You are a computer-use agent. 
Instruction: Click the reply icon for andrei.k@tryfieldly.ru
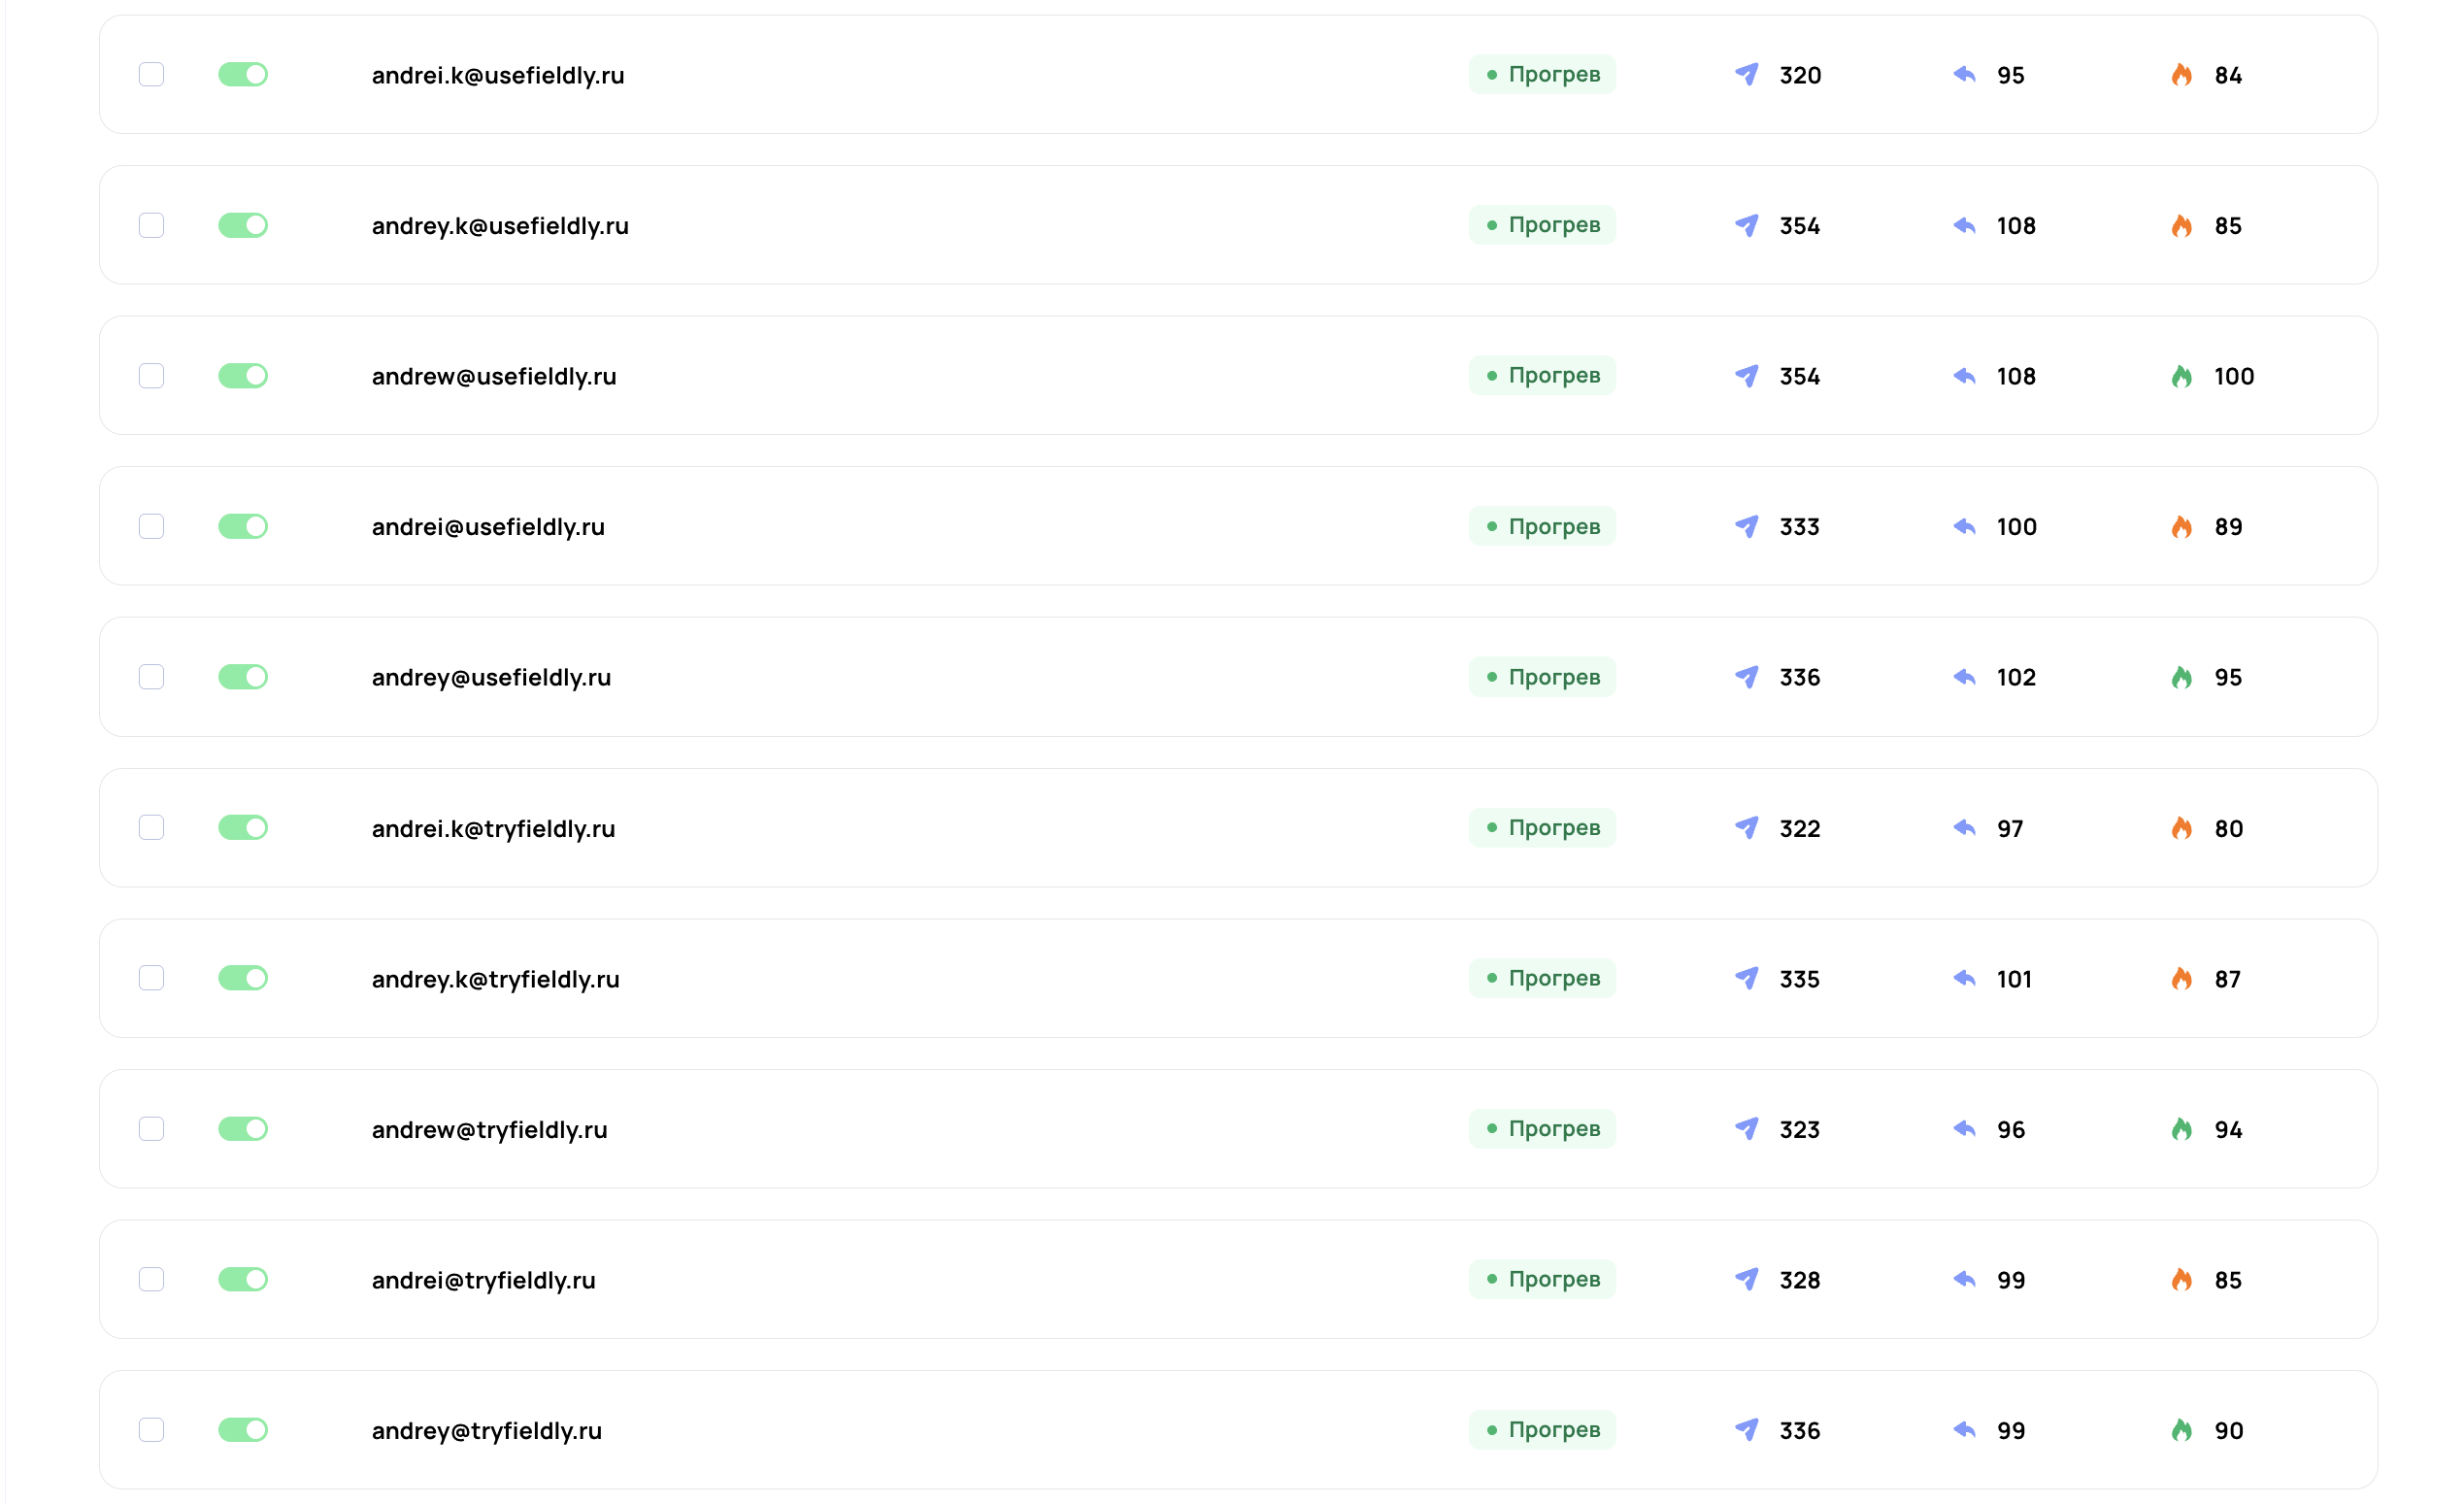point(1964,828)
